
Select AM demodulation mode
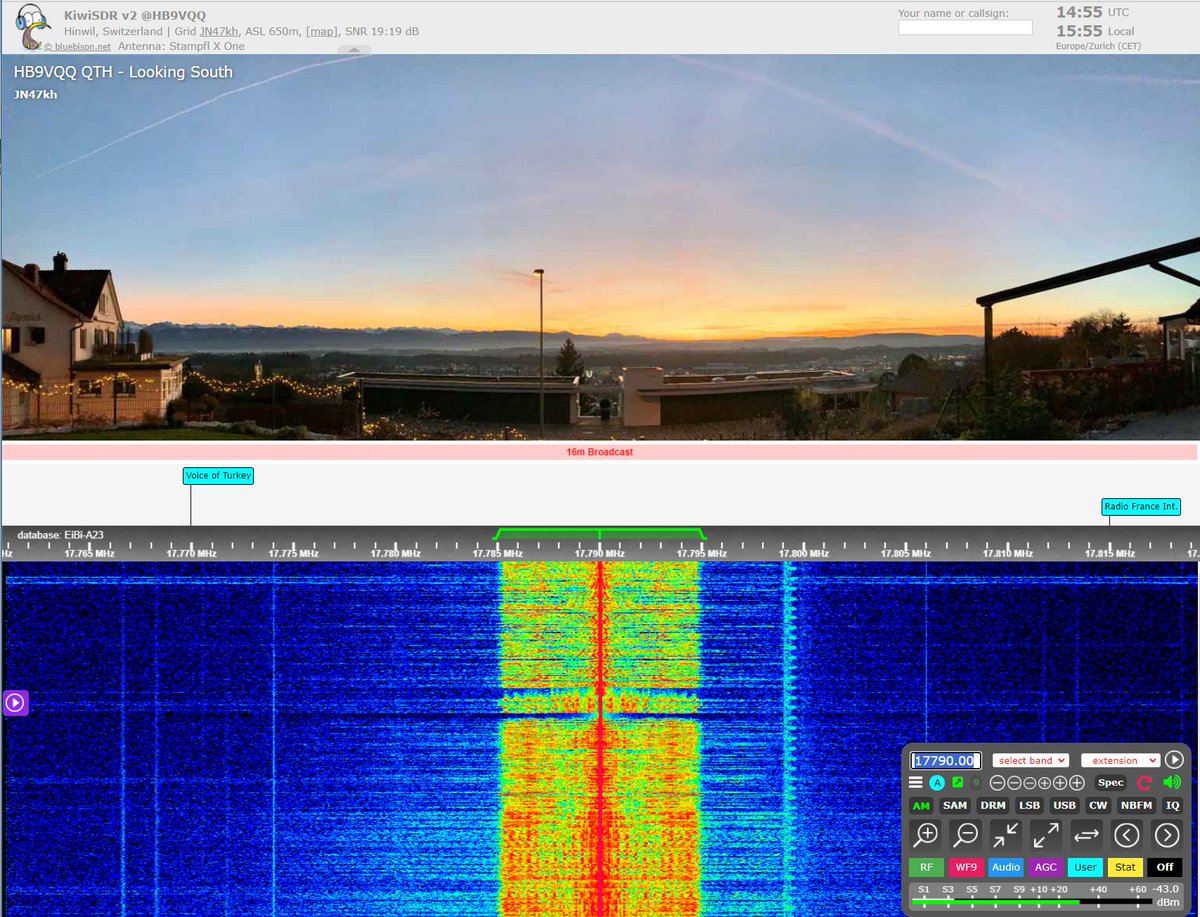tap(920, 806)
